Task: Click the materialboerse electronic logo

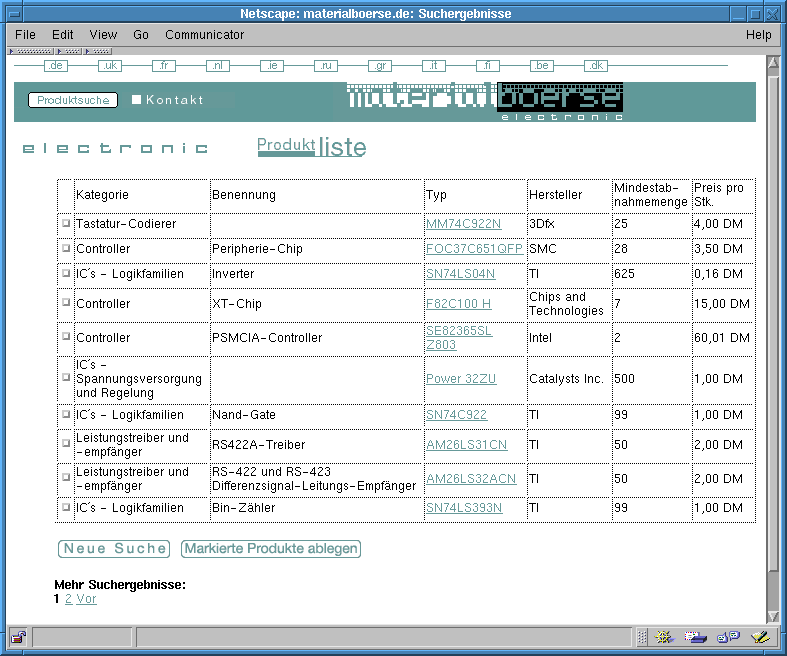Action: coord(485,101)
